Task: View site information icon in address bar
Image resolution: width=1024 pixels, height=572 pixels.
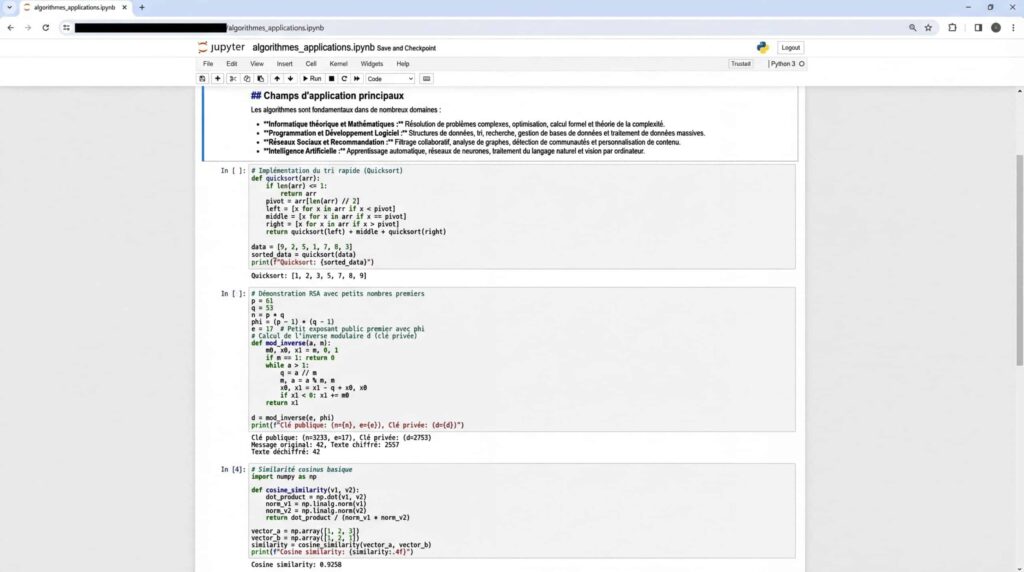Action: pos(66,28)
